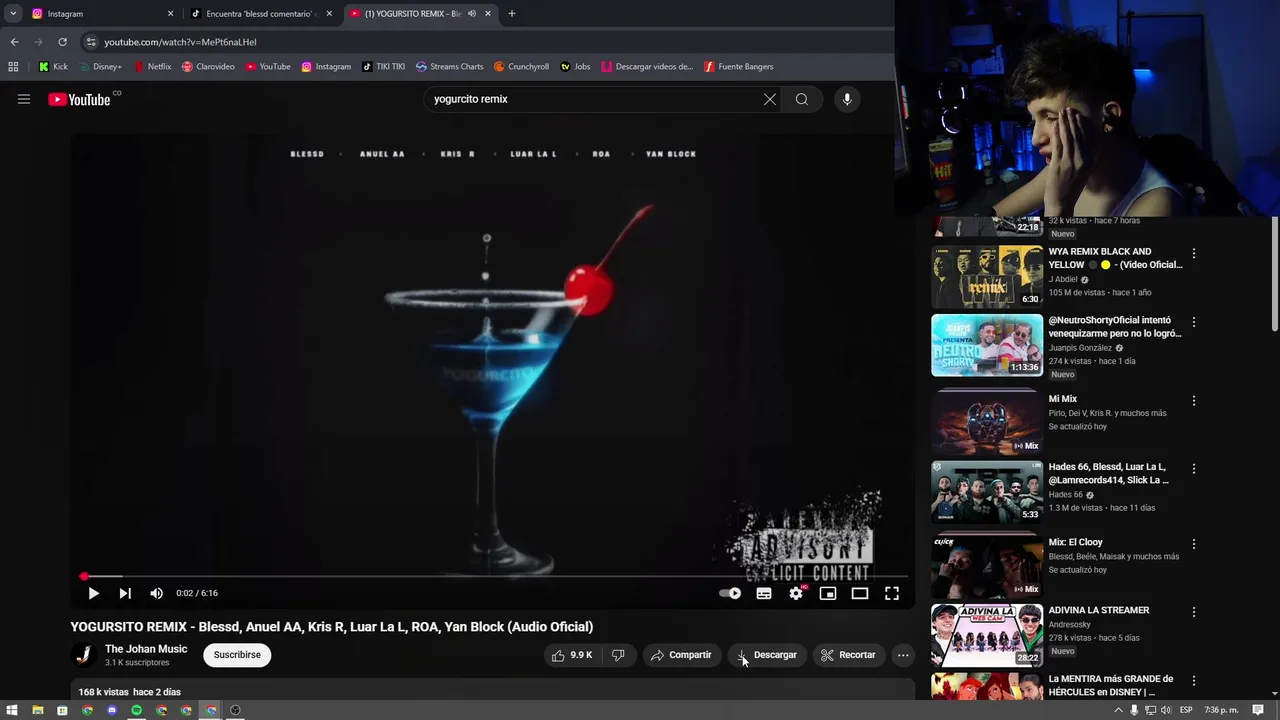Toggle the autoplay switch in player
This screenshot has height=720, width=1280.
(x=730, y=593)
